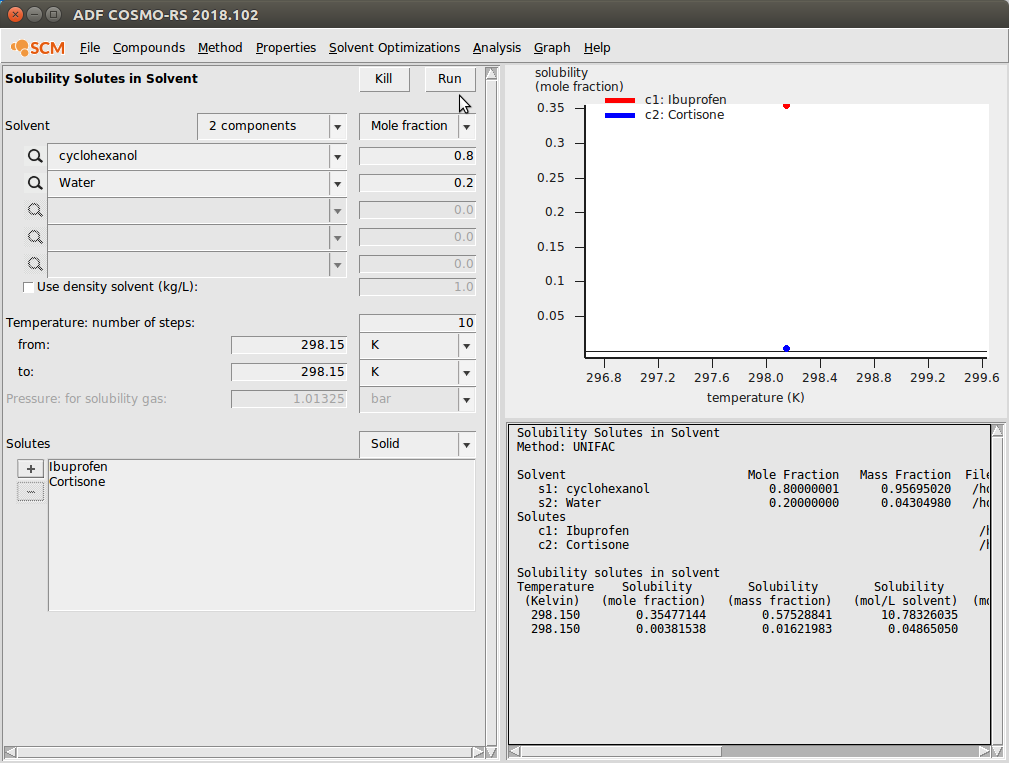Click the solubility value 0.00381538
The height and width of the screenshot is (763, 1009).
pos(671,629)
